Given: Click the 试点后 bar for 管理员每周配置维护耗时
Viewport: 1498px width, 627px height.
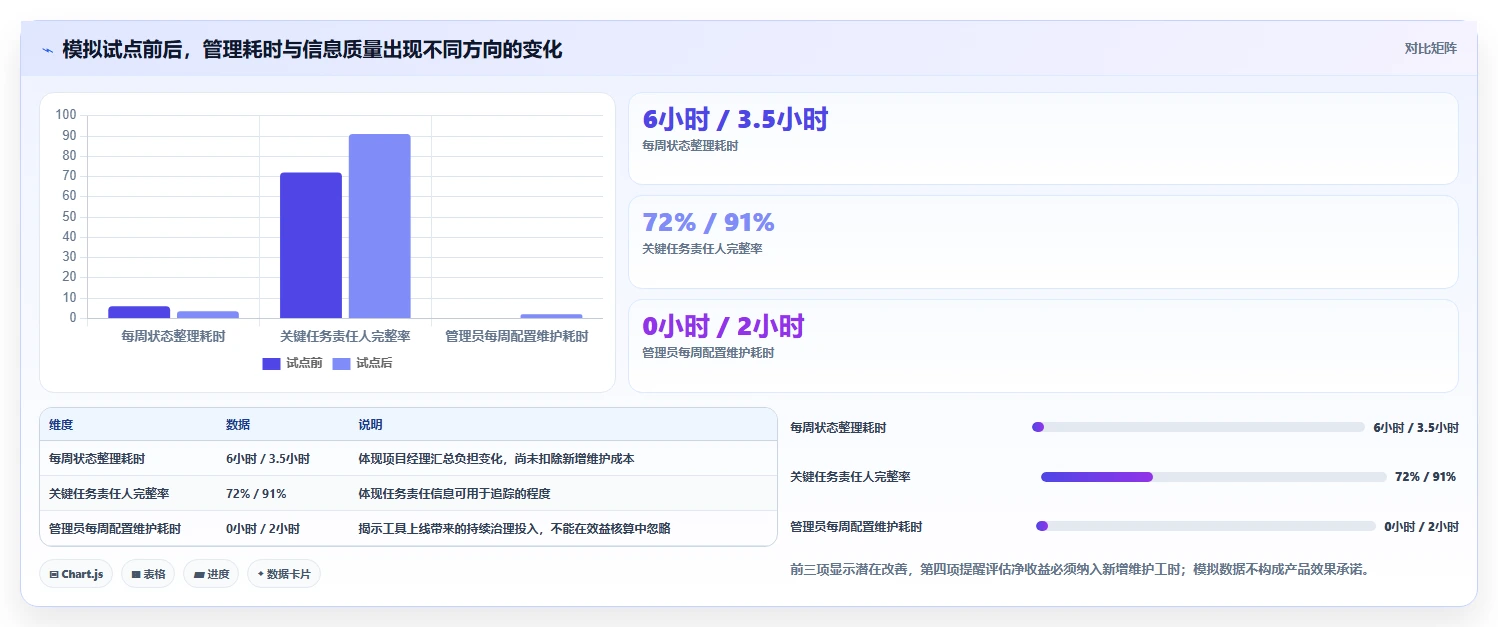Looking at the screenshot, I should pos(551,316).
